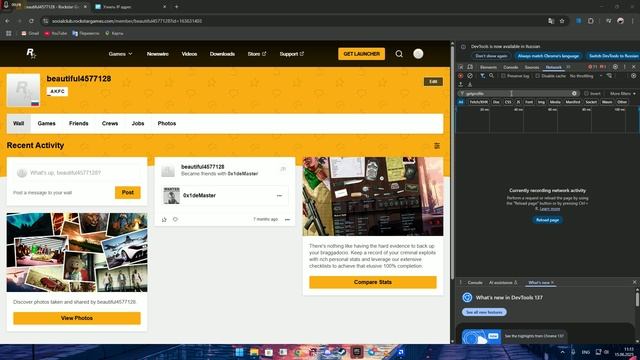This screenshot has height=360, width=640.
Task: Open the account avatar menu in header
Action: pos(418,54)
